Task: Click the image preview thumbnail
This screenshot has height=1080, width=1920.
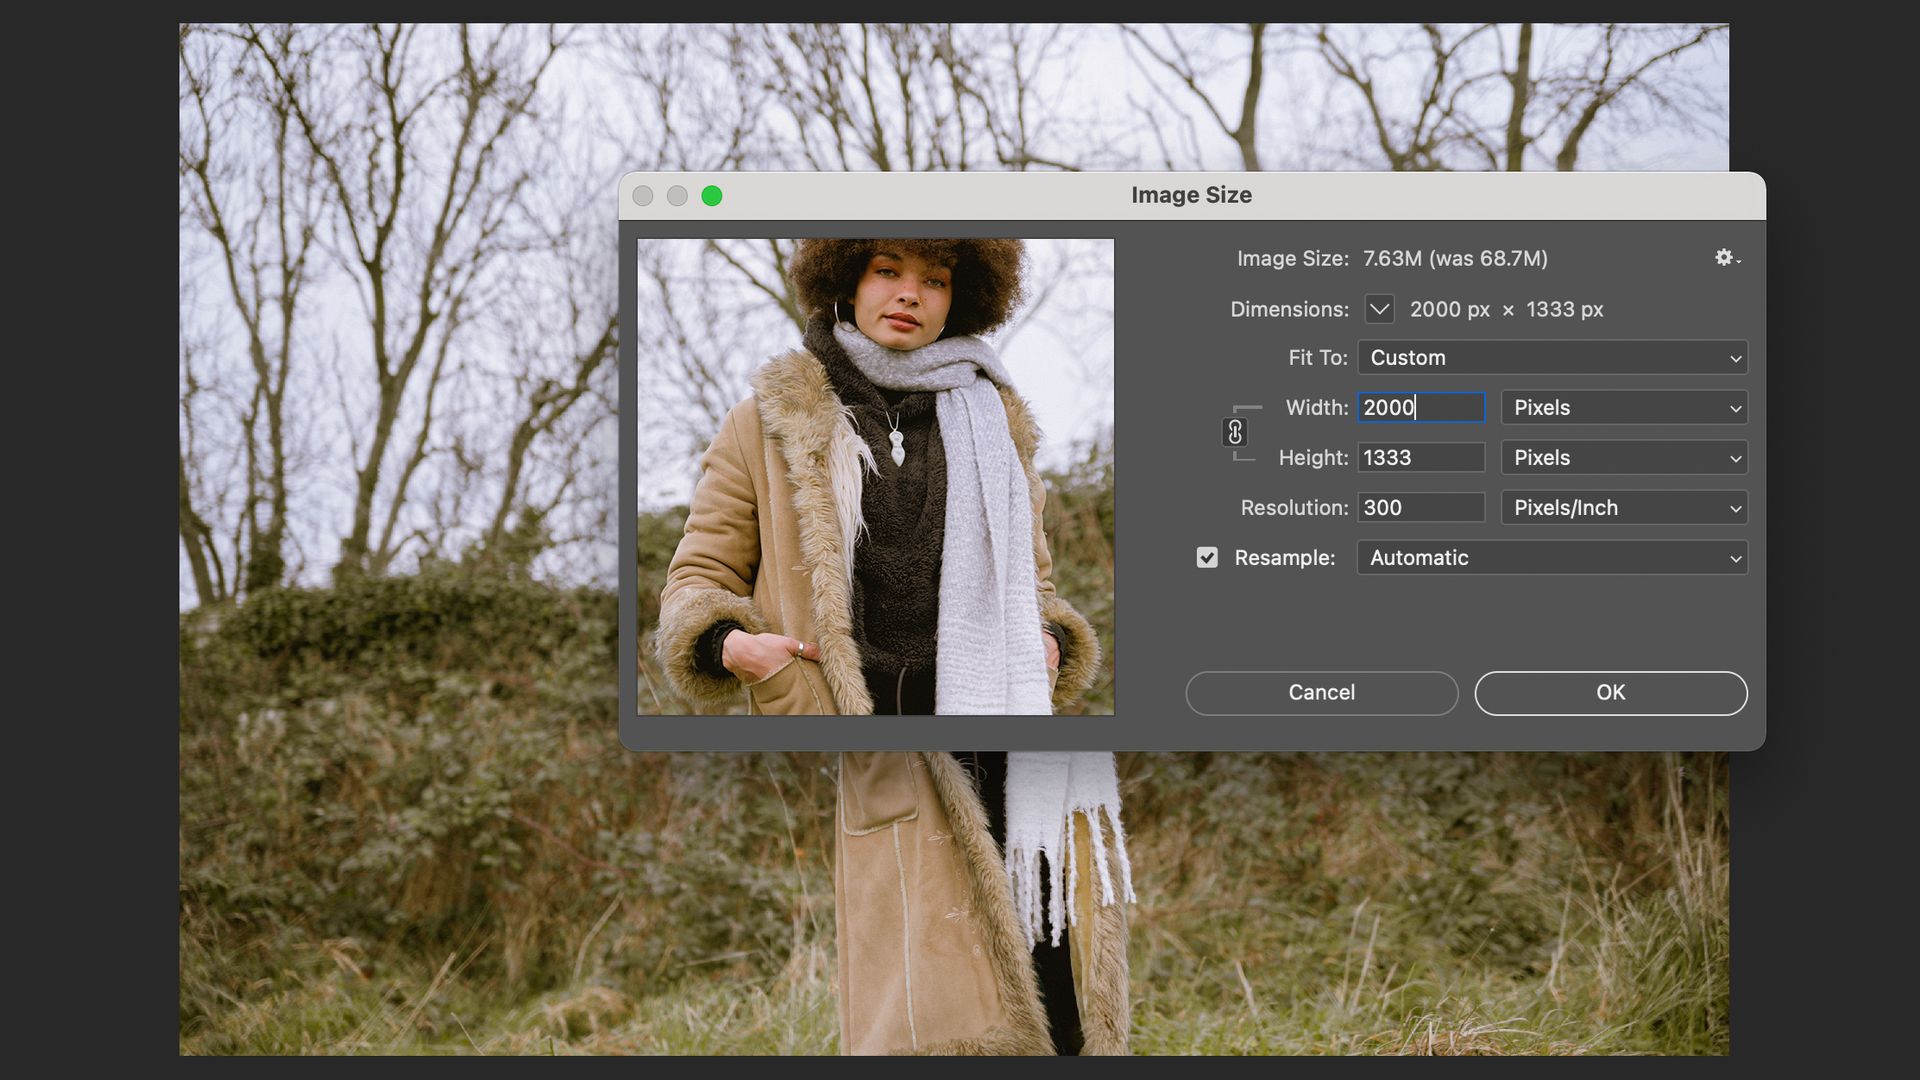Action: pyautogui.click(x=876, y=476)
